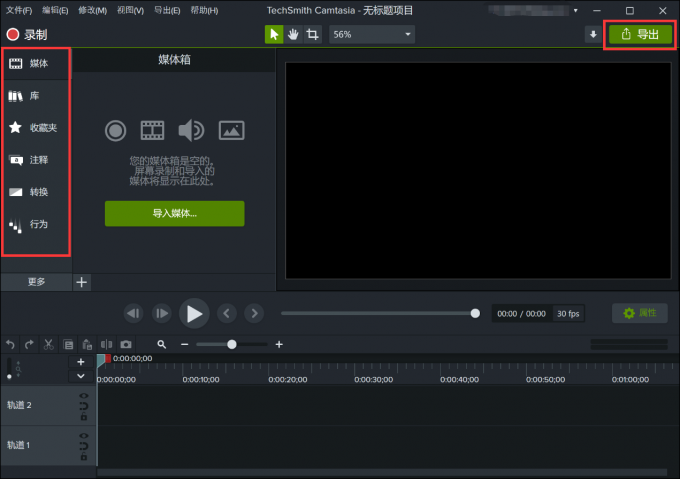Jump to previous media with left chevron
The height and width of the screenshot is (479, 680).
tap(226, 313)
